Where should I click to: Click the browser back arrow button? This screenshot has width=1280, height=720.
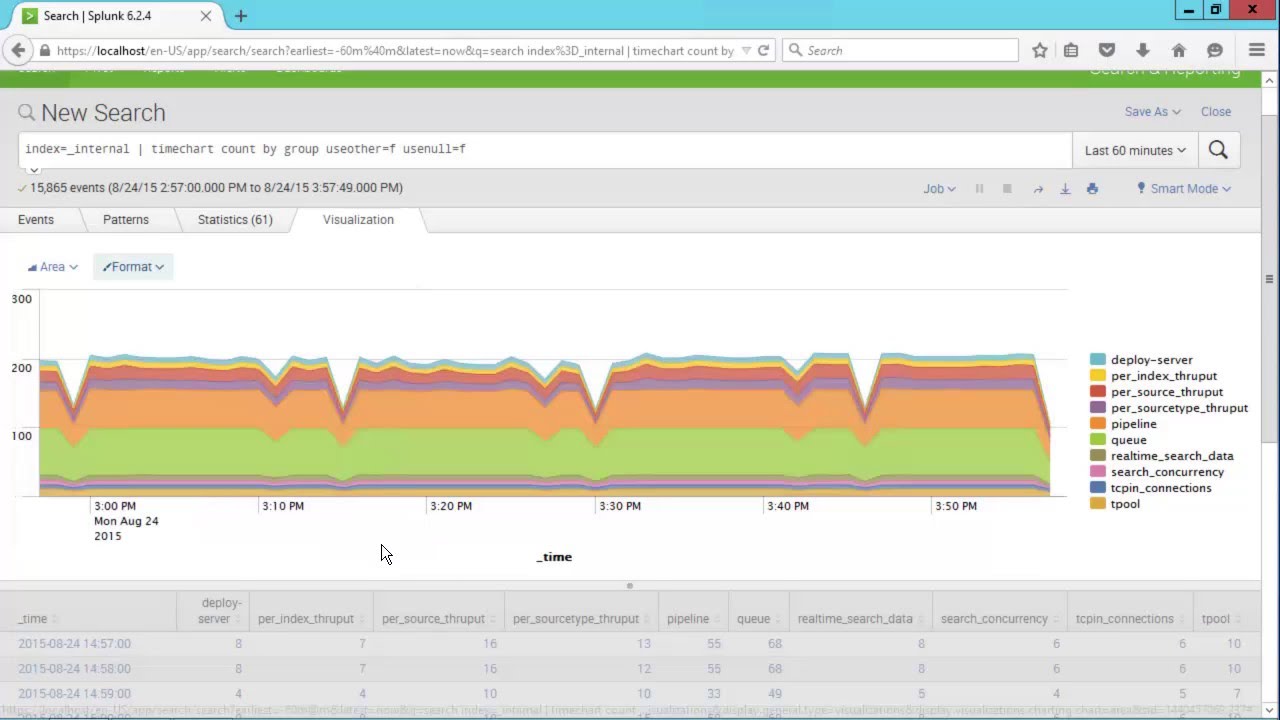(x=18, y=50)
